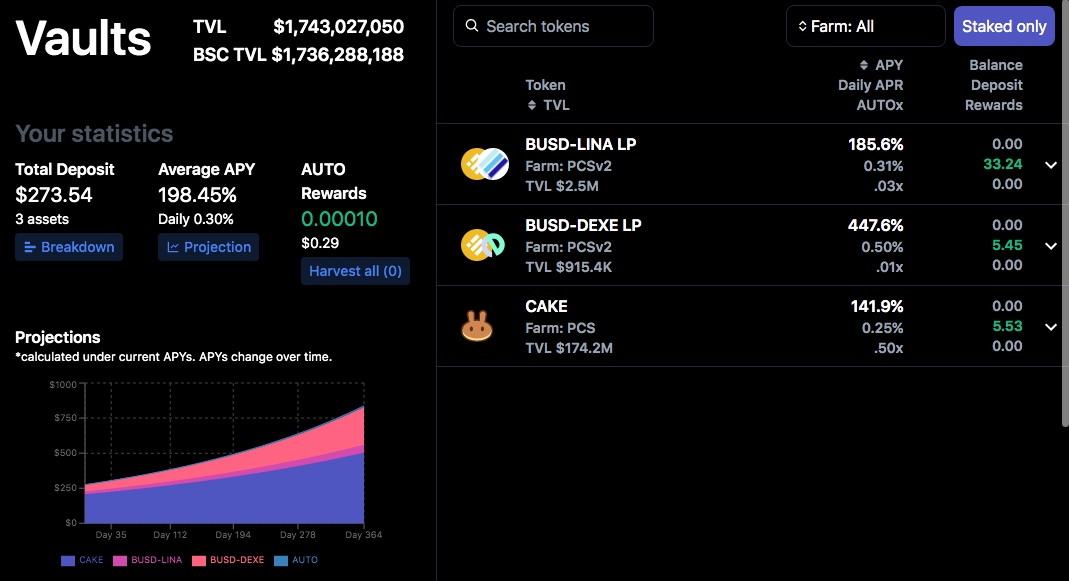Click the page vertical scrollbar
1069x581 pixels.
tap(1065, 213)
